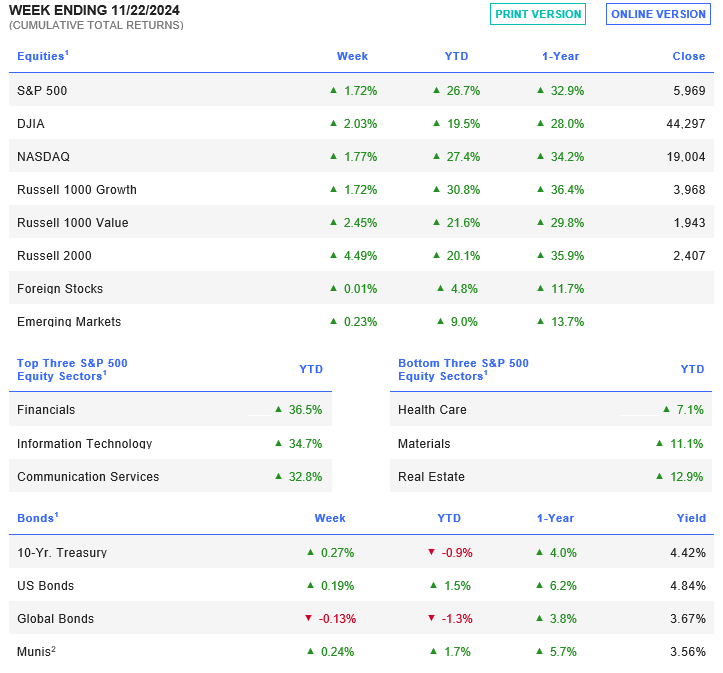The image size is (723, 673).
Task: Click DJIA weekly return 2.03%
Action: coord(360,124)
